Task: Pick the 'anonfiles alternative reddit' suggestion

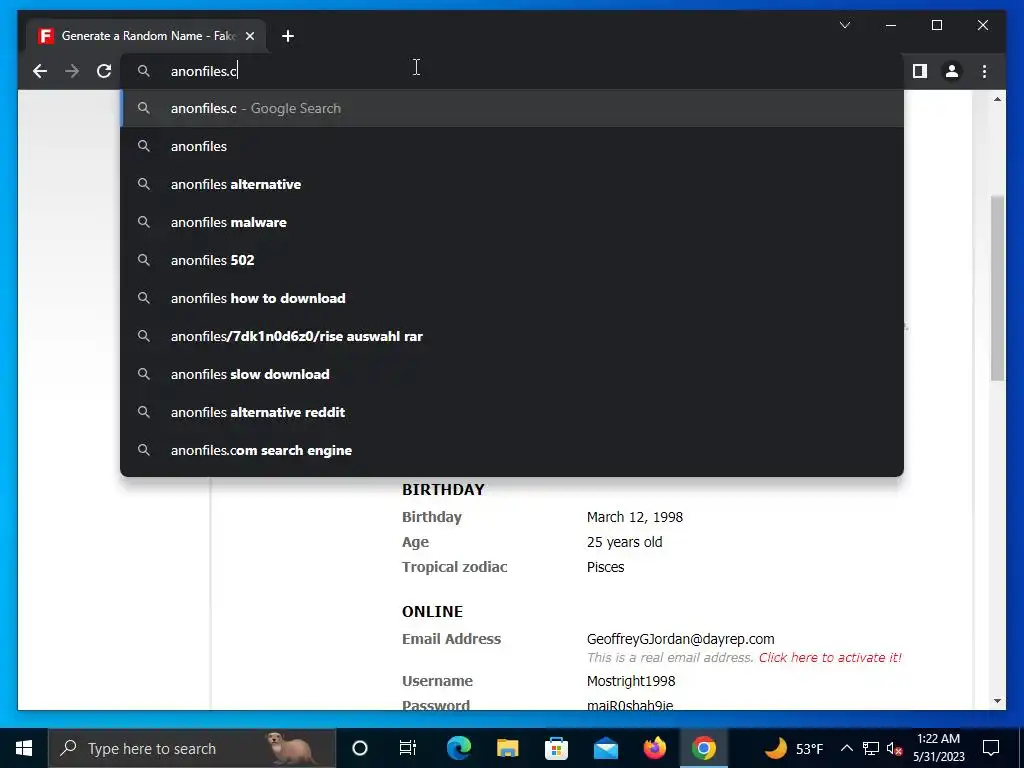Action: [512, 412]
